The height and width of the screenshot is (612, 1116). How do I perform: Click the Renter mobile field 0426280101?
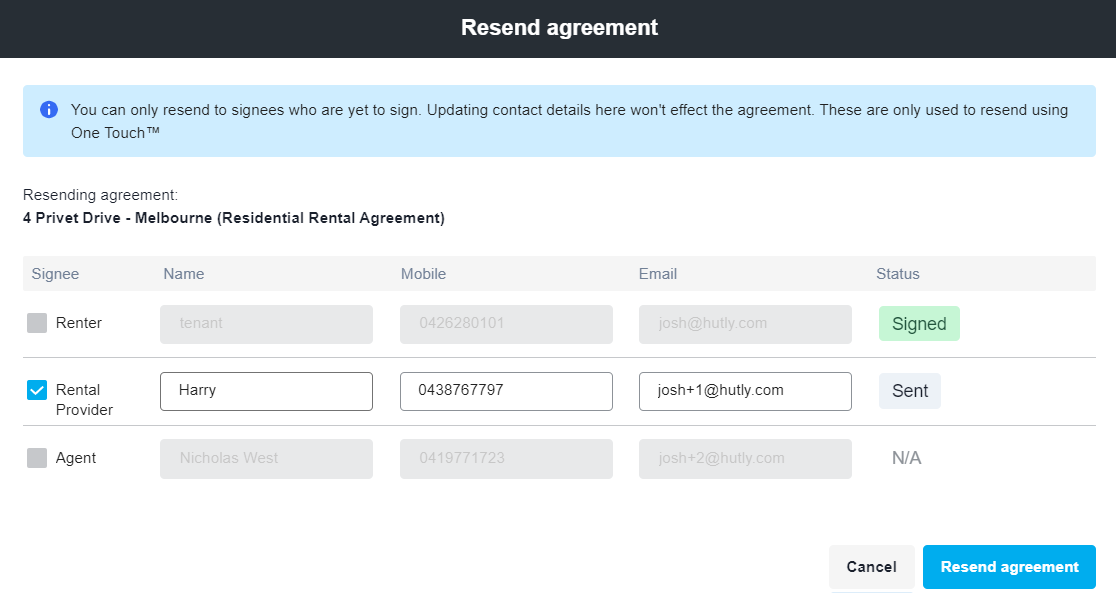tap(506, 324)
